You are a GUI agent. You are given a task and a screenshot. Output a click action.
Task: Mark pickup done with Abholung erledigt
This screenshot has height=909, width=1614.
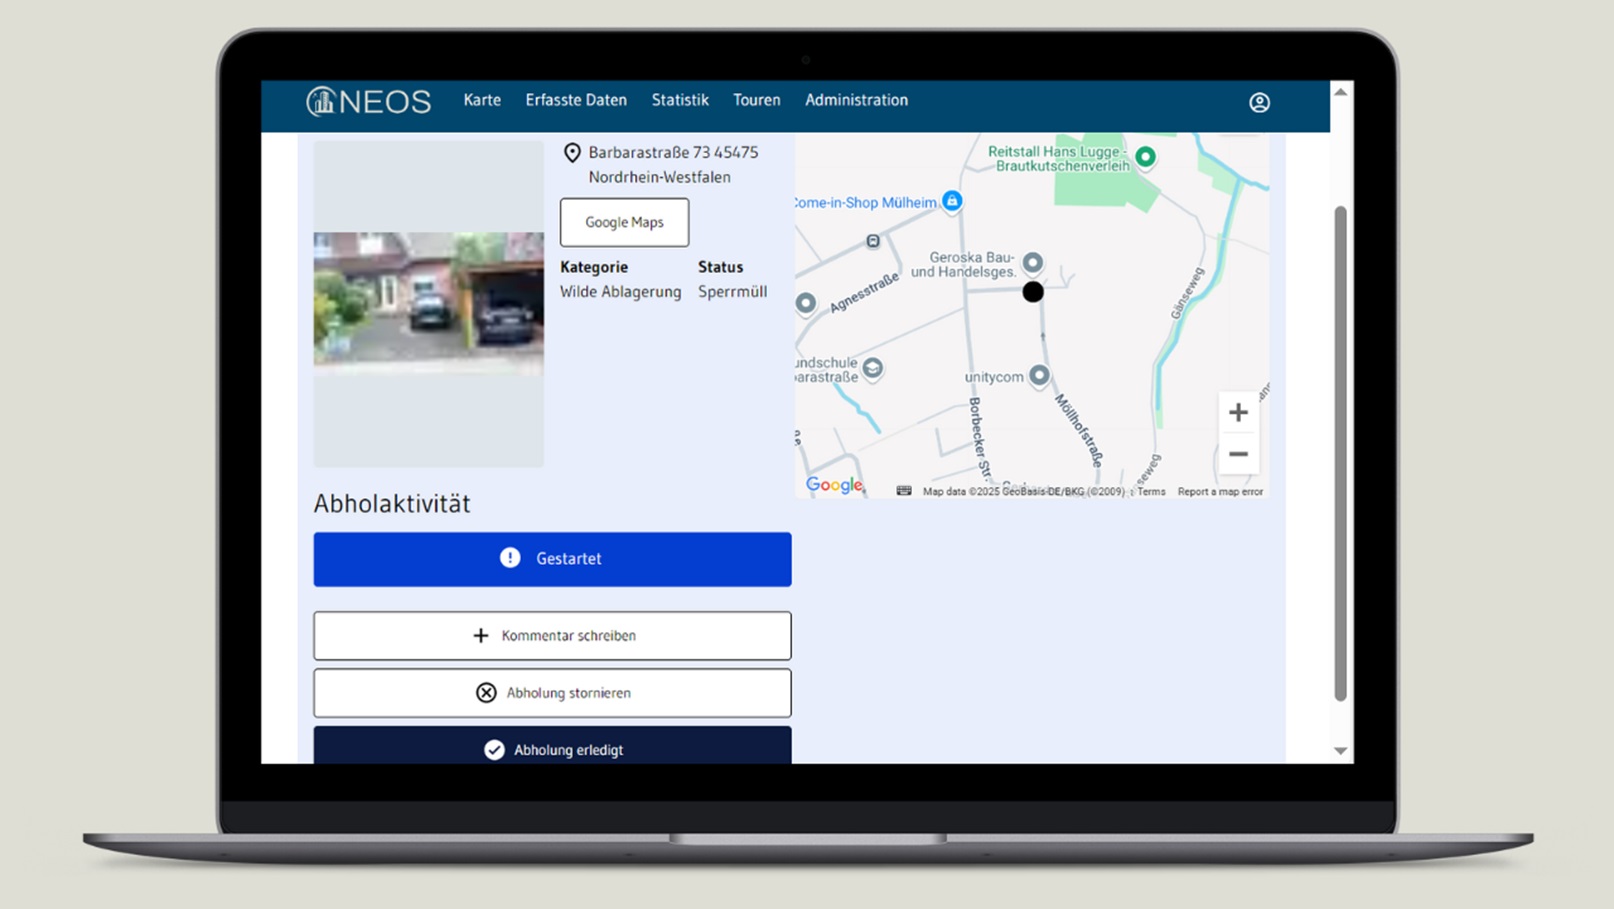(552, 748)
